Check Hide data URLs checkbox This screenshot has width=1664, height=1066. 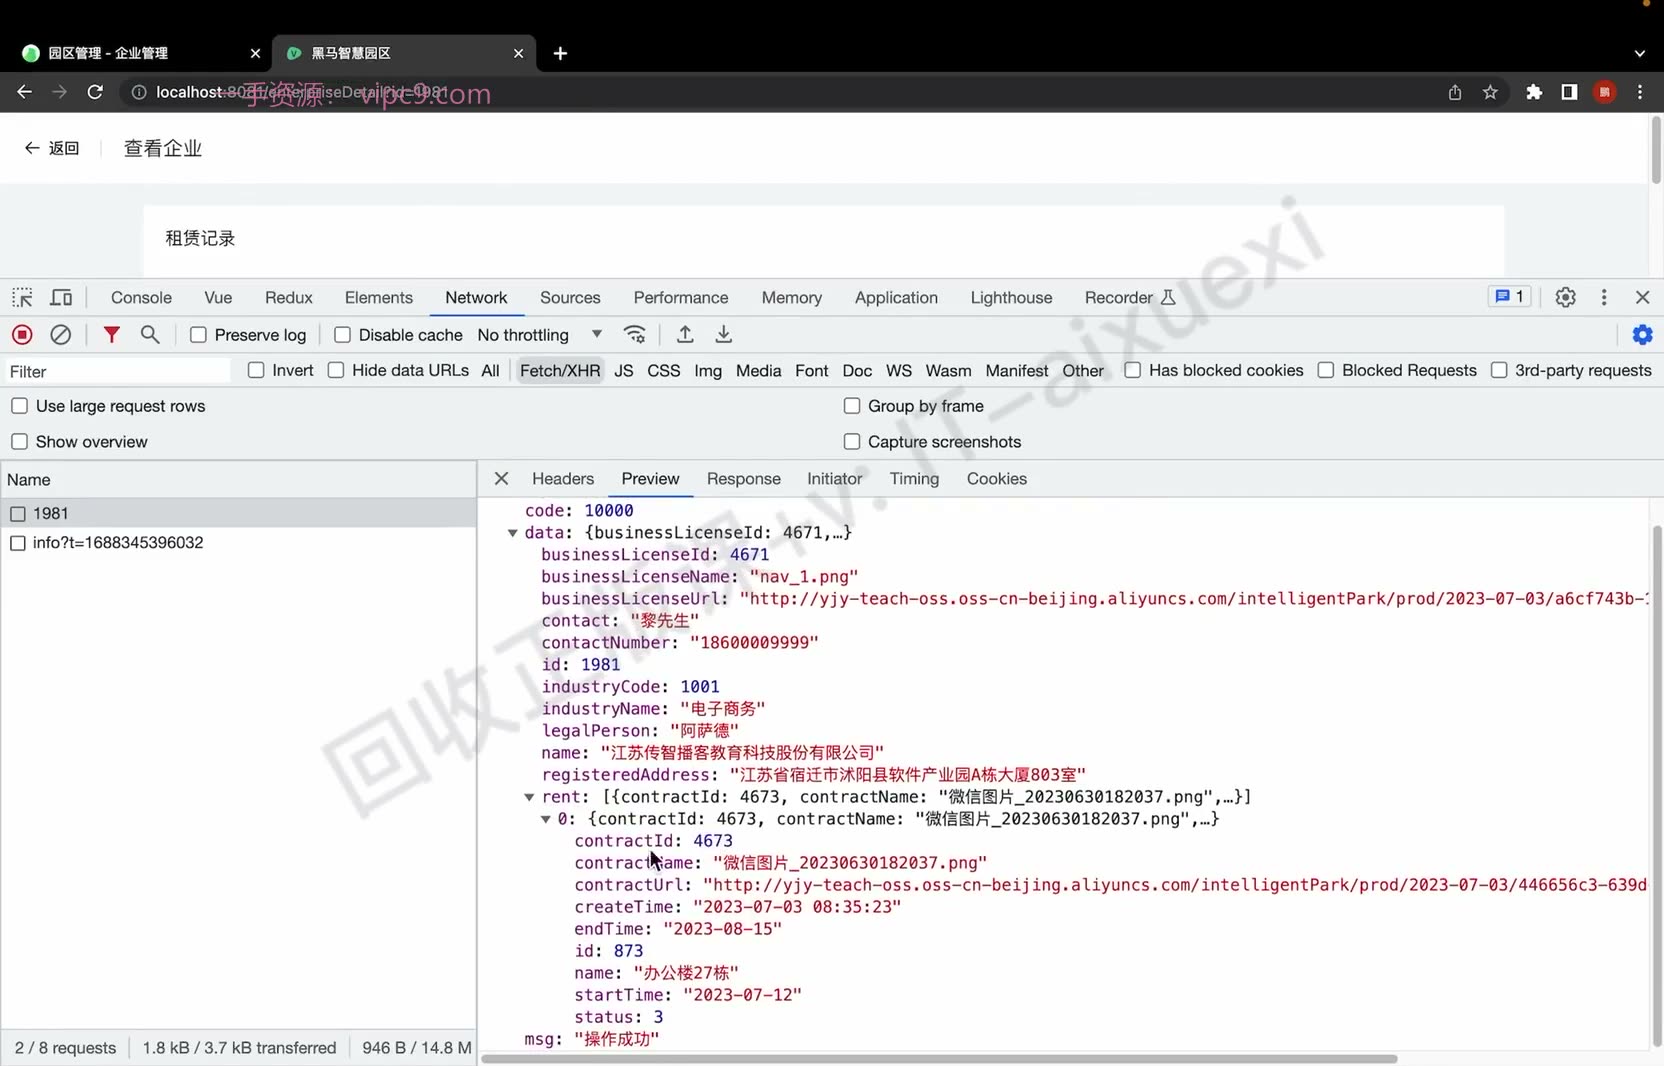pos(336,370)
